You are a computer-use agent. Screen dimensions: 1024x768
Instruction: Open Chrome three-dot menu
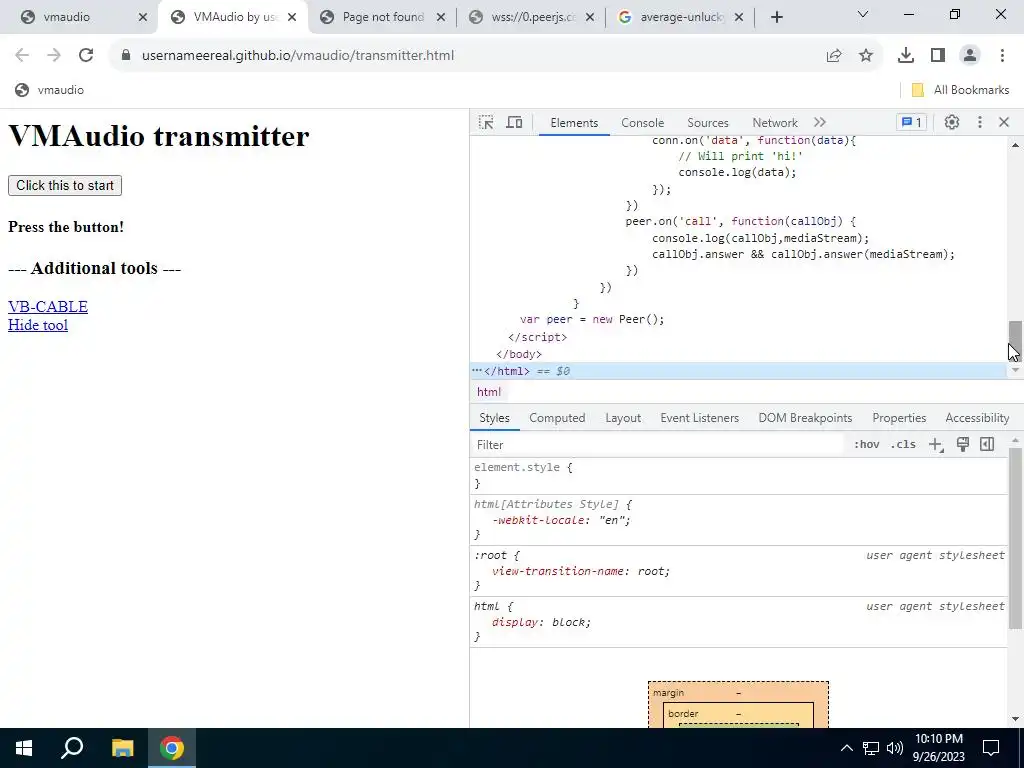1002,56
